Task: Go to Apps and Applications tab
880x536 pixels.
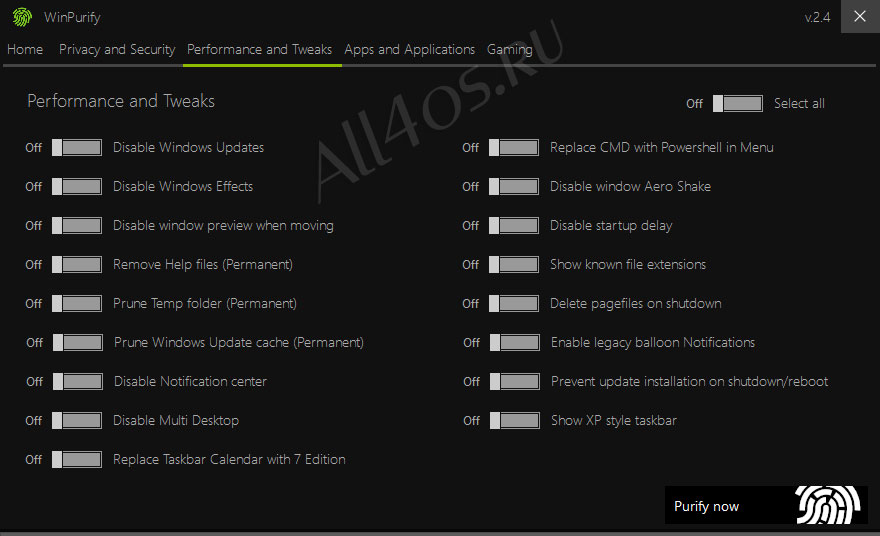Action: coord(410,49)
